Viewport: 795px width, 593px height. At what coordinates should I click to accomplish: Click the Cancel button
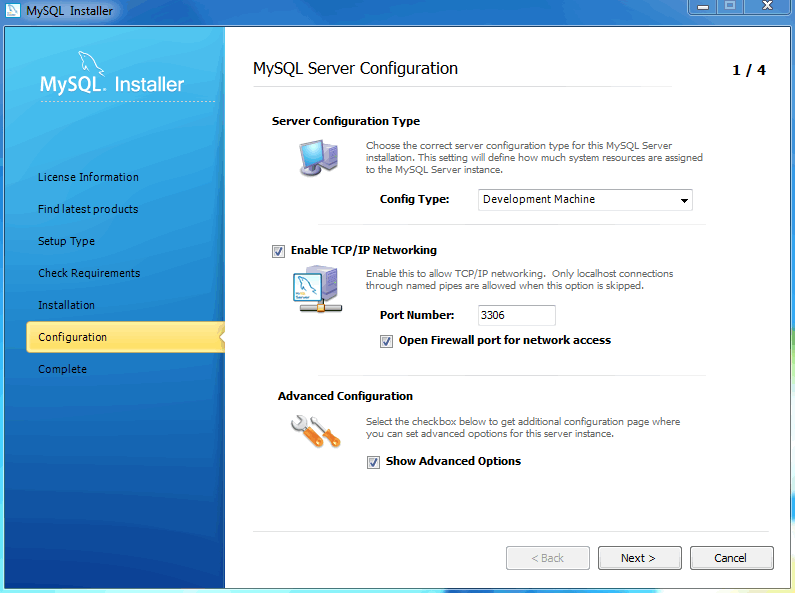731,558
